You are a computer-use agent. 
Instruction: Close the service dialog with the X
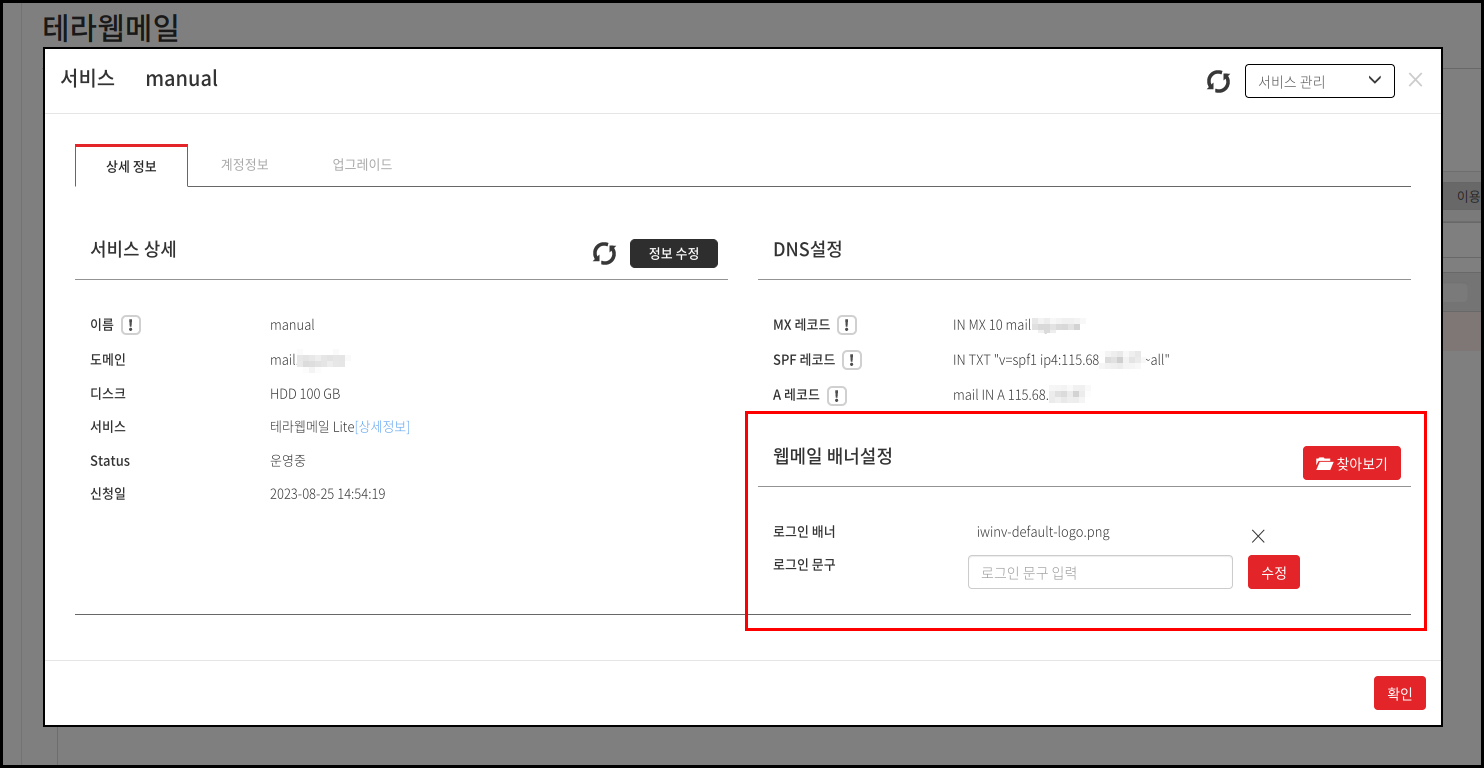click(x=1415, y=80)
